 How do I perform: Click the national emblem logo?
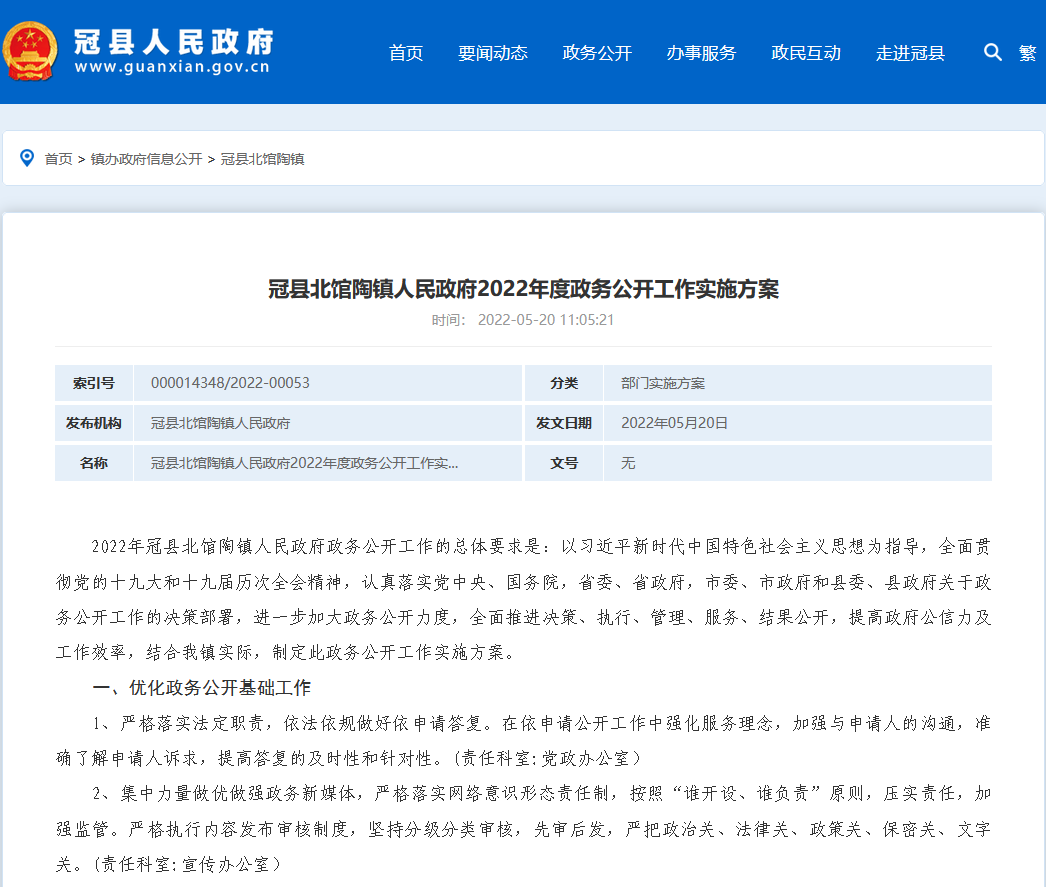pyautogui.click(x=30, y=51)
